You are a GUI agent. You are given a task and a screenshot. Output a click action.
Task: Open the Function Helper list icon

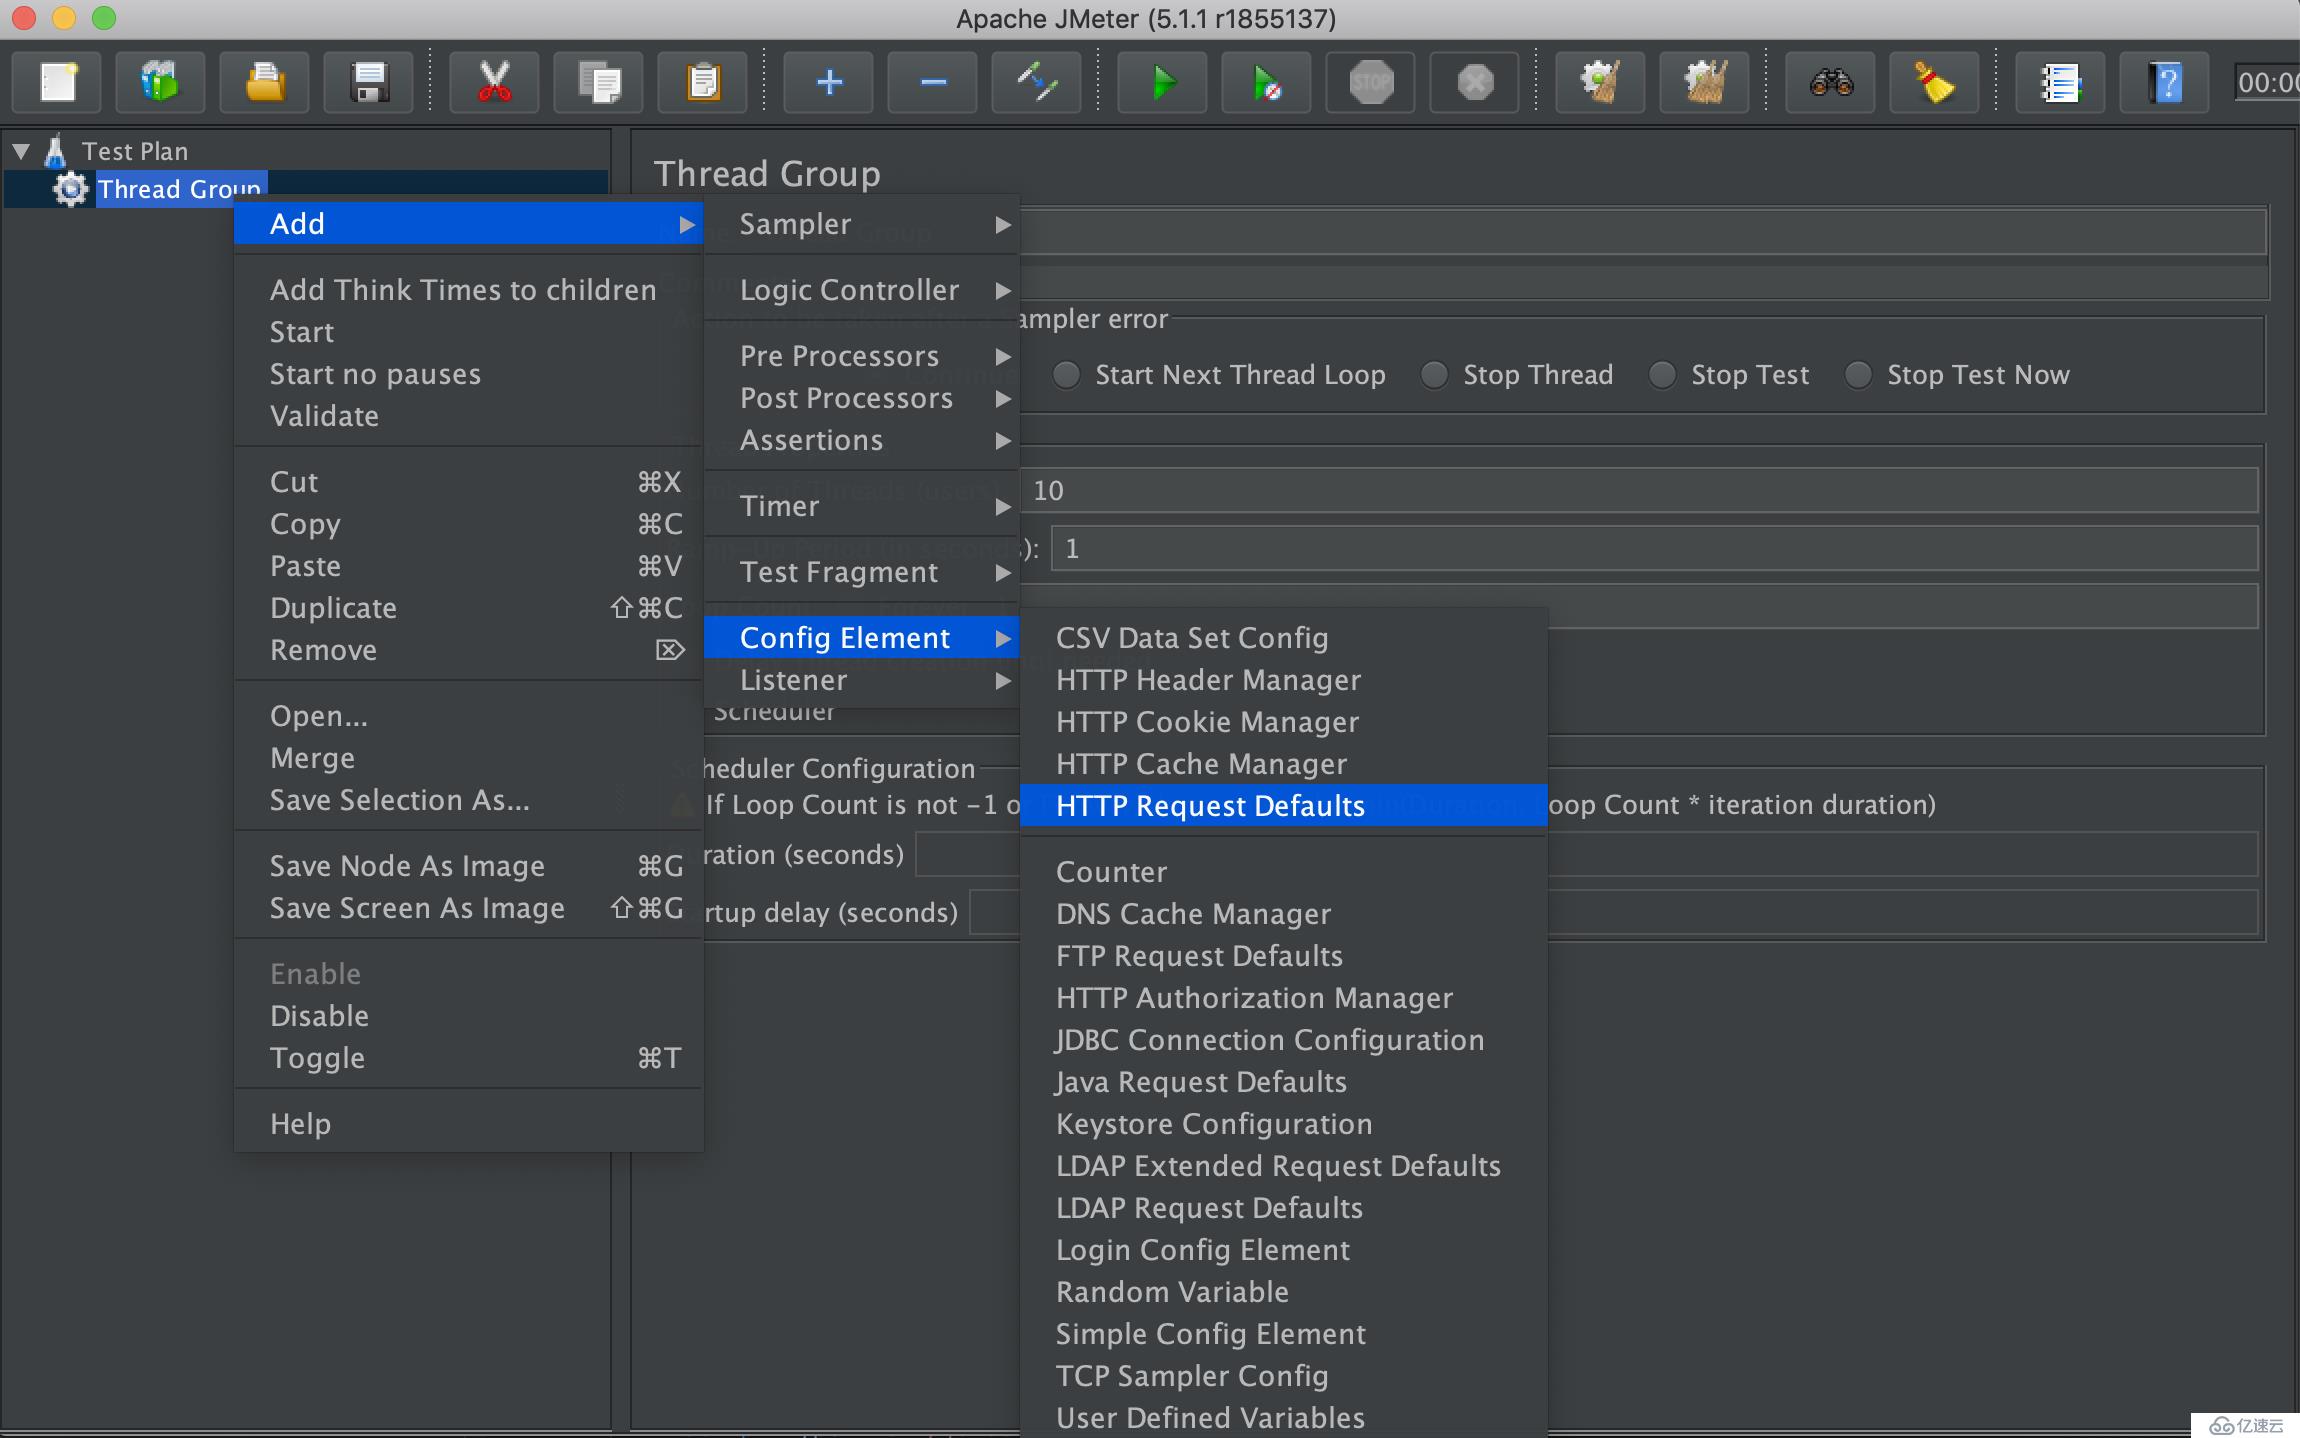pyautogui.click(x=2060, y=82)
